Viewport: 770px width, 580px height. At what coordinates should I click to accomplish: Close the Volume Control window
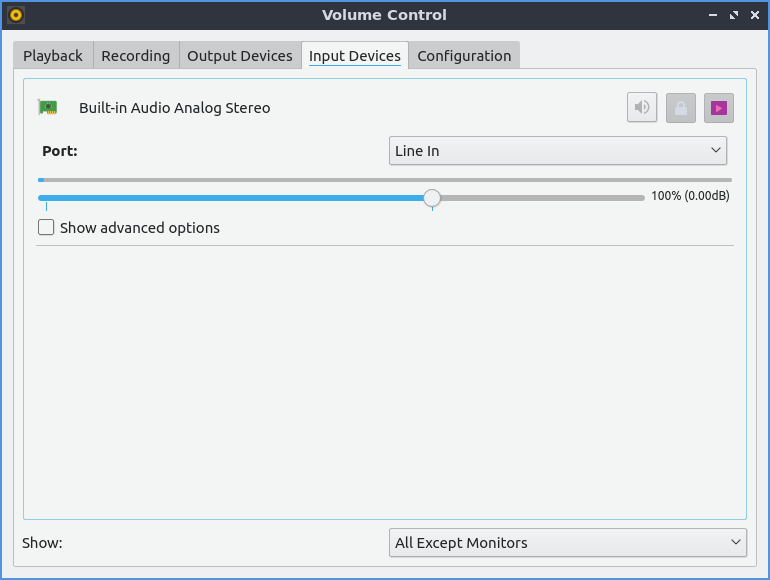click(x=754, y=15)
